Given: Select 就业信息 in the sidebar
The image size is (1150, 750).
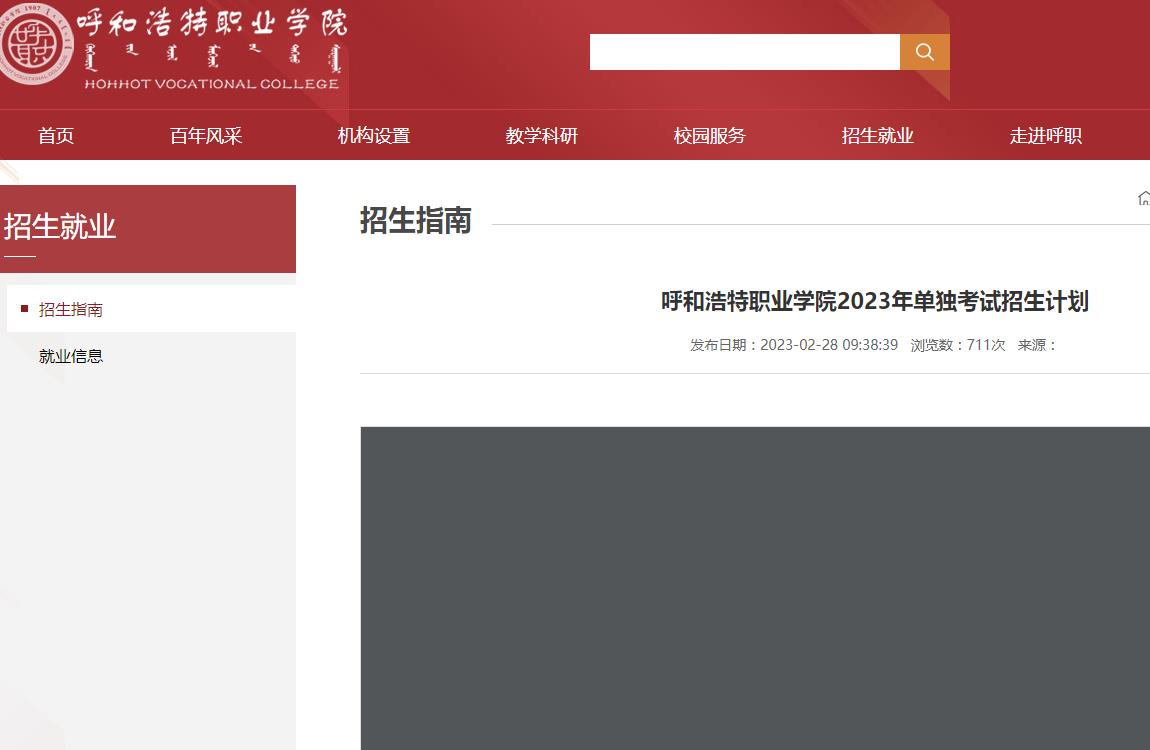Looking at the screenshot, I should [x=71, y=356].
